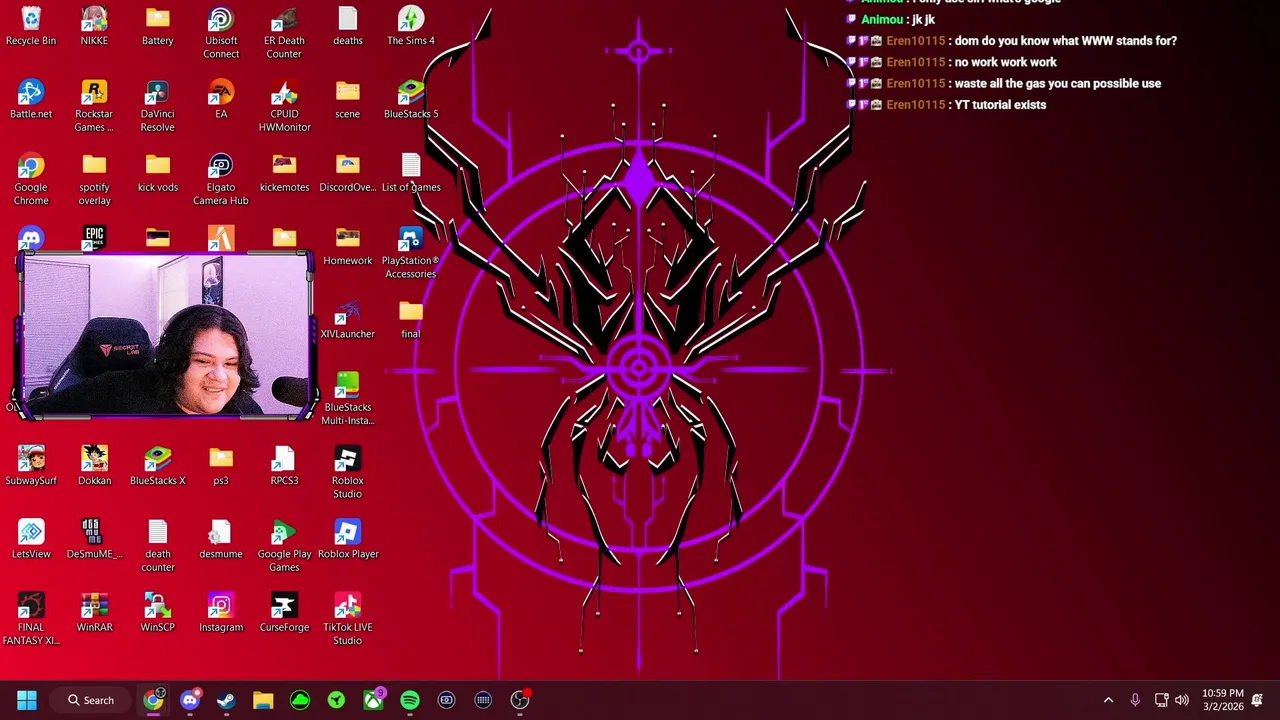The height and width of the screenshot is (720, 1280).
Task: Launch RPCS3 emulator icon
Action: point(284,467)
